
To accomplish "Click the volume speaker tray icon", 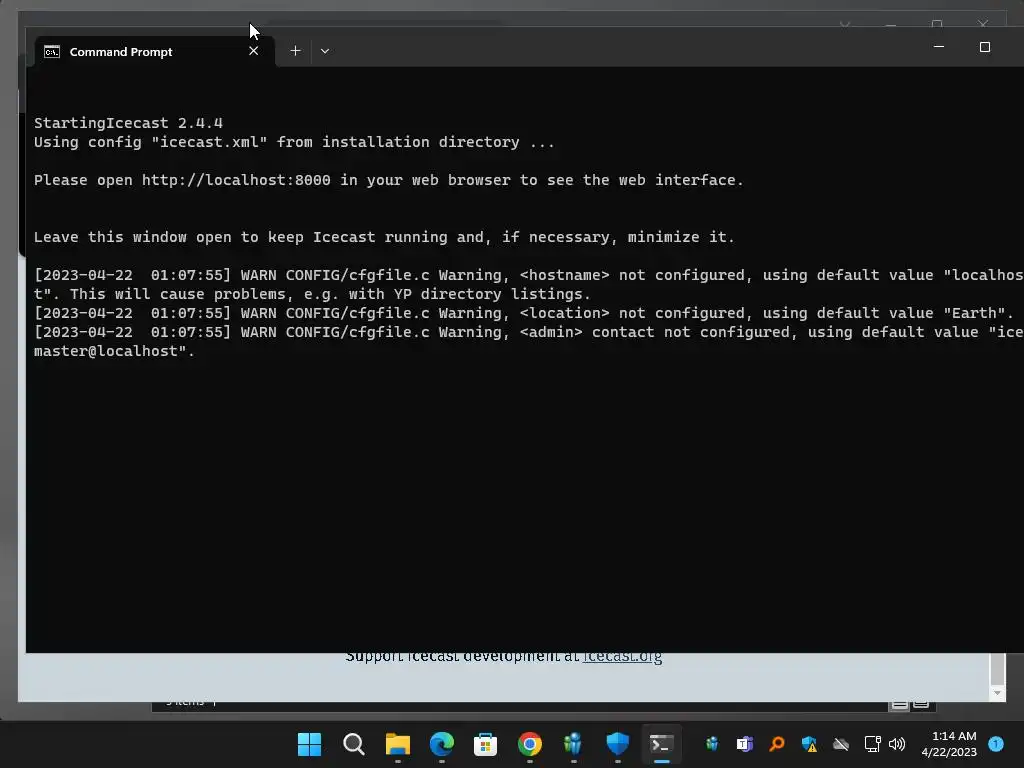I will [897, 744].
